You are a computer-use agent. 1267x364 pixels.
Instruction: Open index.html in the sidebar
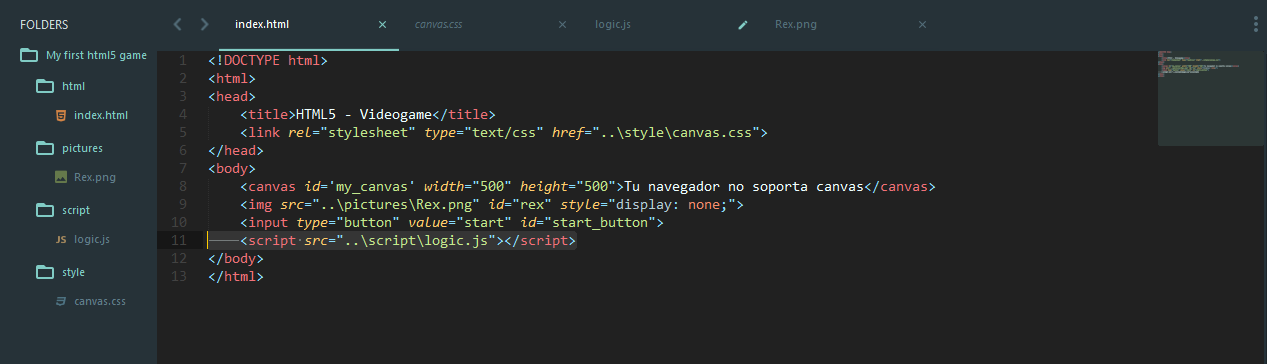pos(101,116)
